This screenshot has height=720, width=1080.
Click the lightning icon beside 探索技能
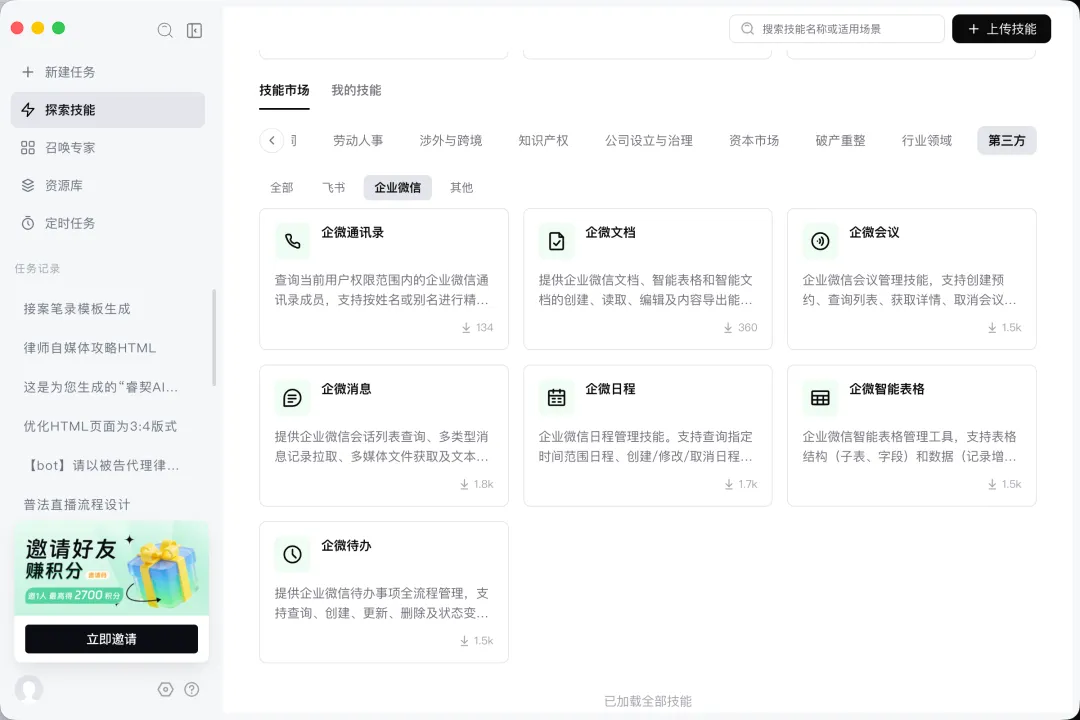[28, 110]
